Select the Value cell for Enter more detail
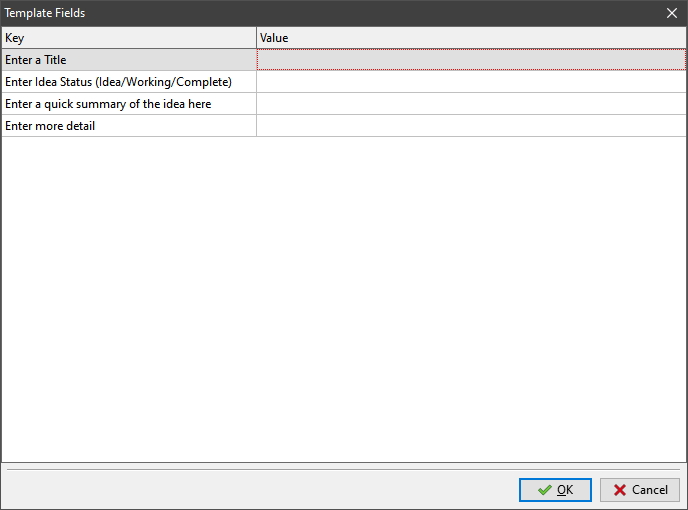 click(471, 126)
